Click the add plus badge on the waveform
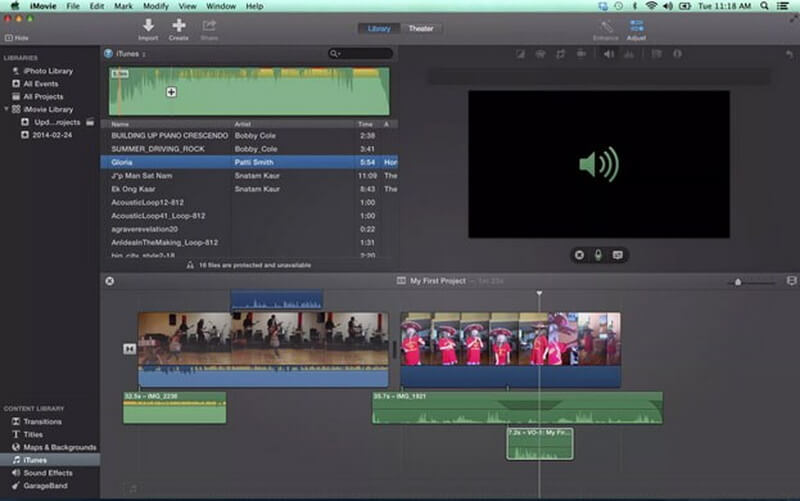Screen dimensions: 800x501 [x=171, y=92]
